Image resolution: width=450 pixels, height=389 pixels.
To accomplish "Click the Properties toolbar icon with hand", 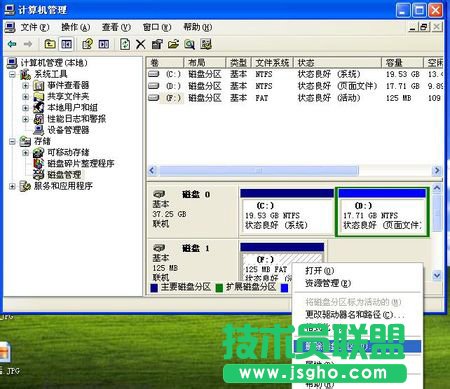I will pos(87,44).
